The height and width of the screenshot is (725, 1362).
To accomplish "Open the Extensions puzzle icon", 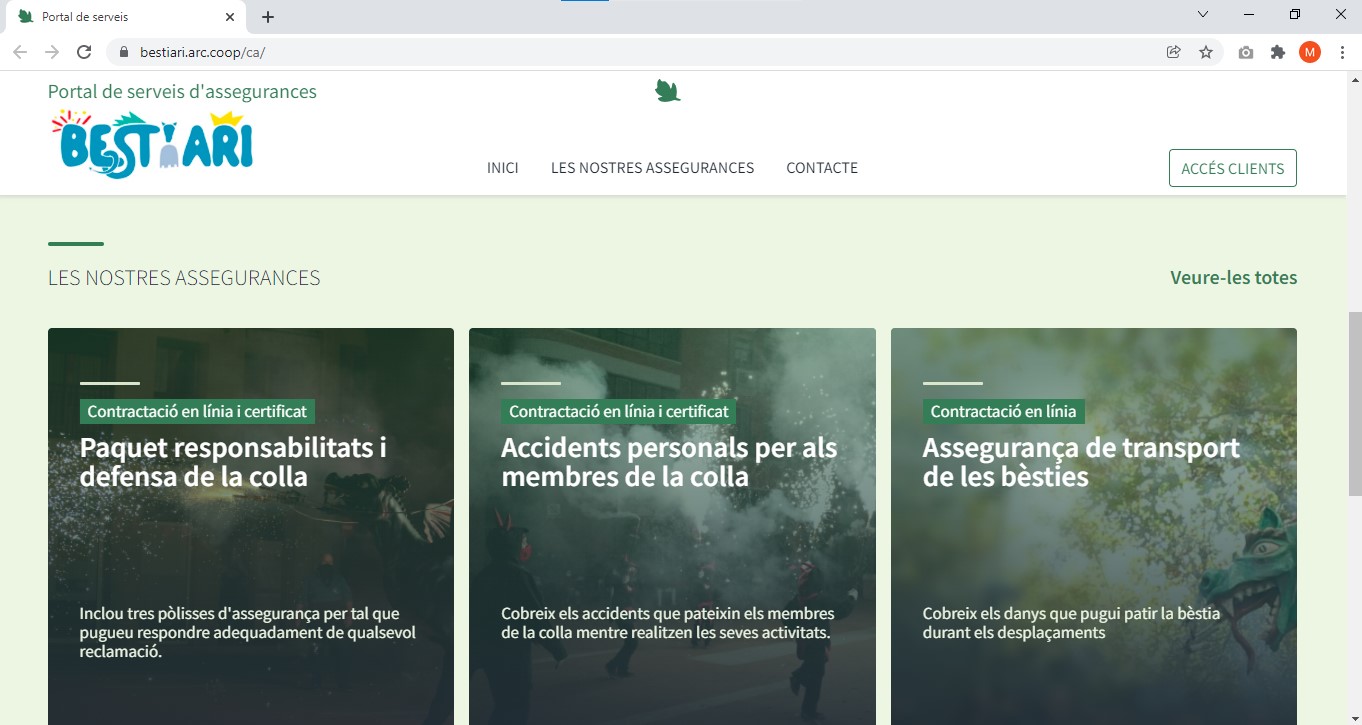I will 1277,52.
